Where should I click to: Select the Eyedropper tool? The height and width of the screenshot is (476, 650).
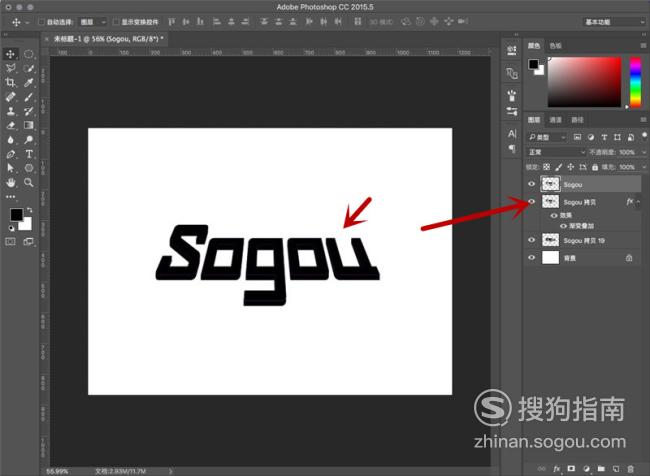[x=28, y=83]
